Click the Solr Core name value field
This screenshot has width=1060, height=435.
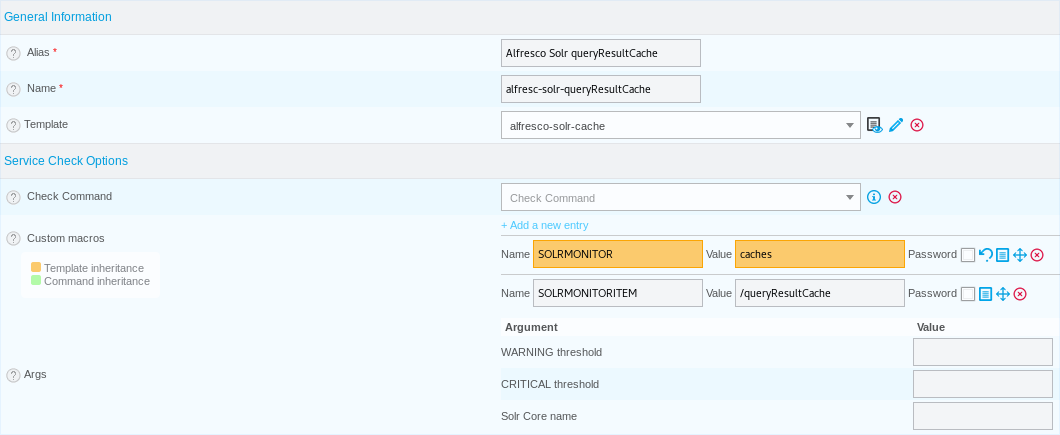[983, 415]
